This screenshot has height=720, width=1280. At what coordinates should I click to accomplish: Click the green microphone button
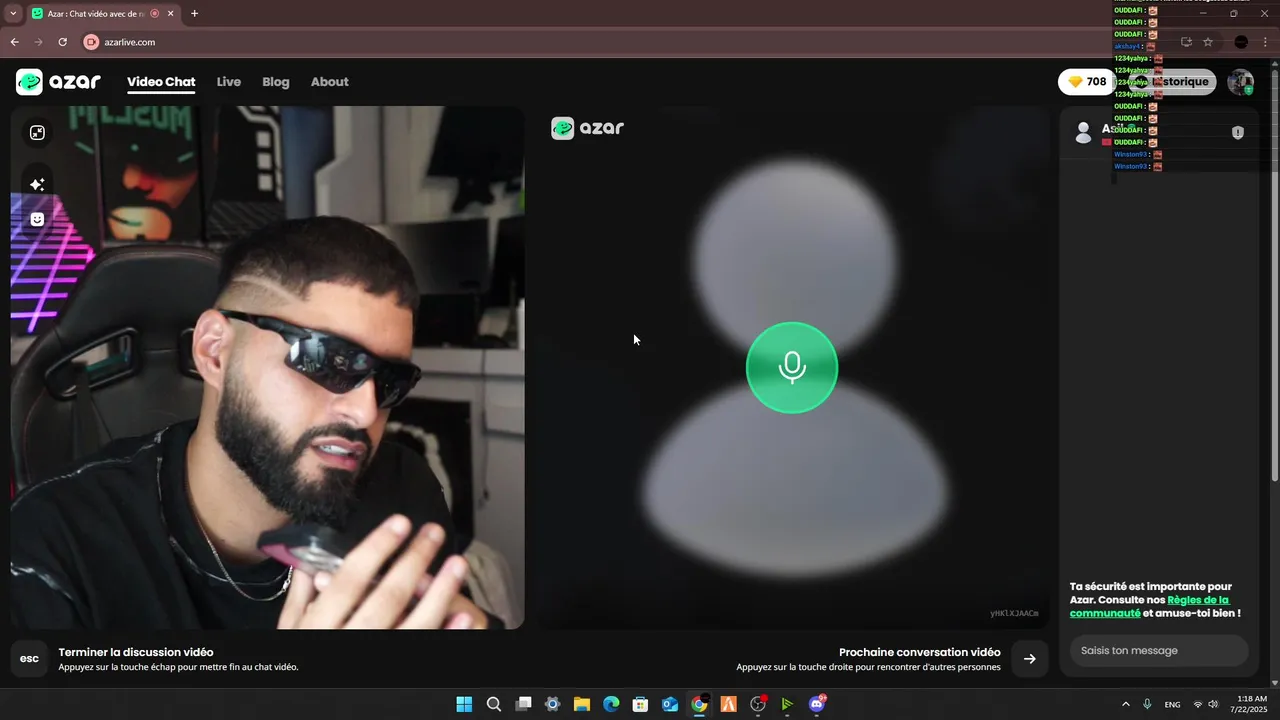791,367
